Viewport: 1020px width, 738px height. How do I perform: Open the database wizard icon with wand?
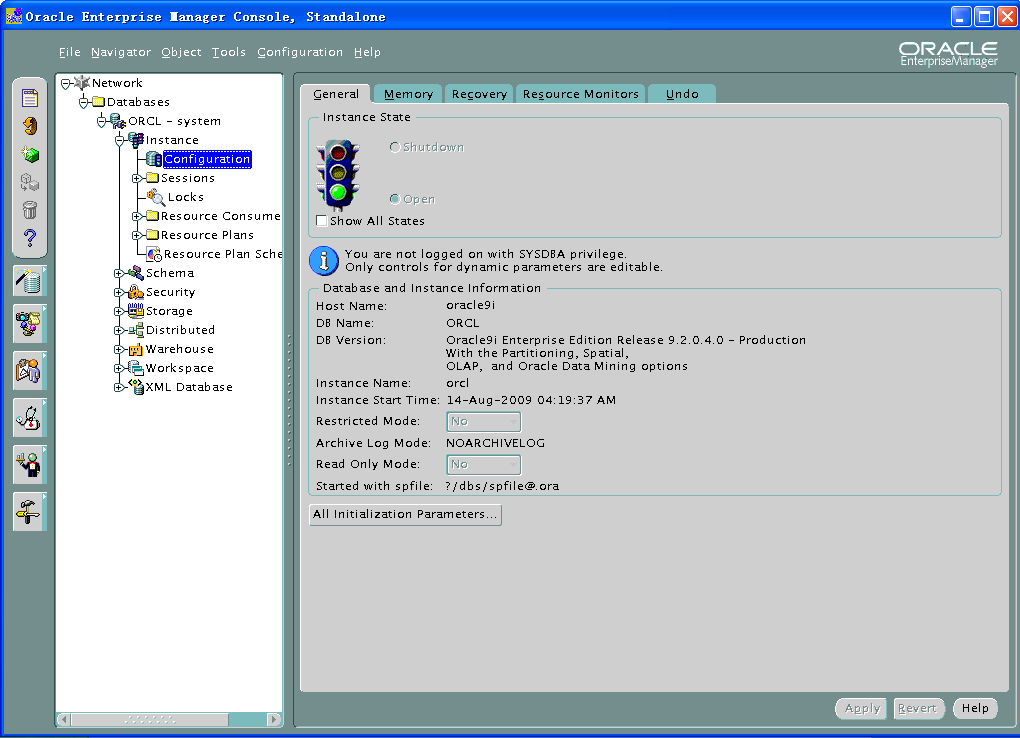[x=29, y=281]
